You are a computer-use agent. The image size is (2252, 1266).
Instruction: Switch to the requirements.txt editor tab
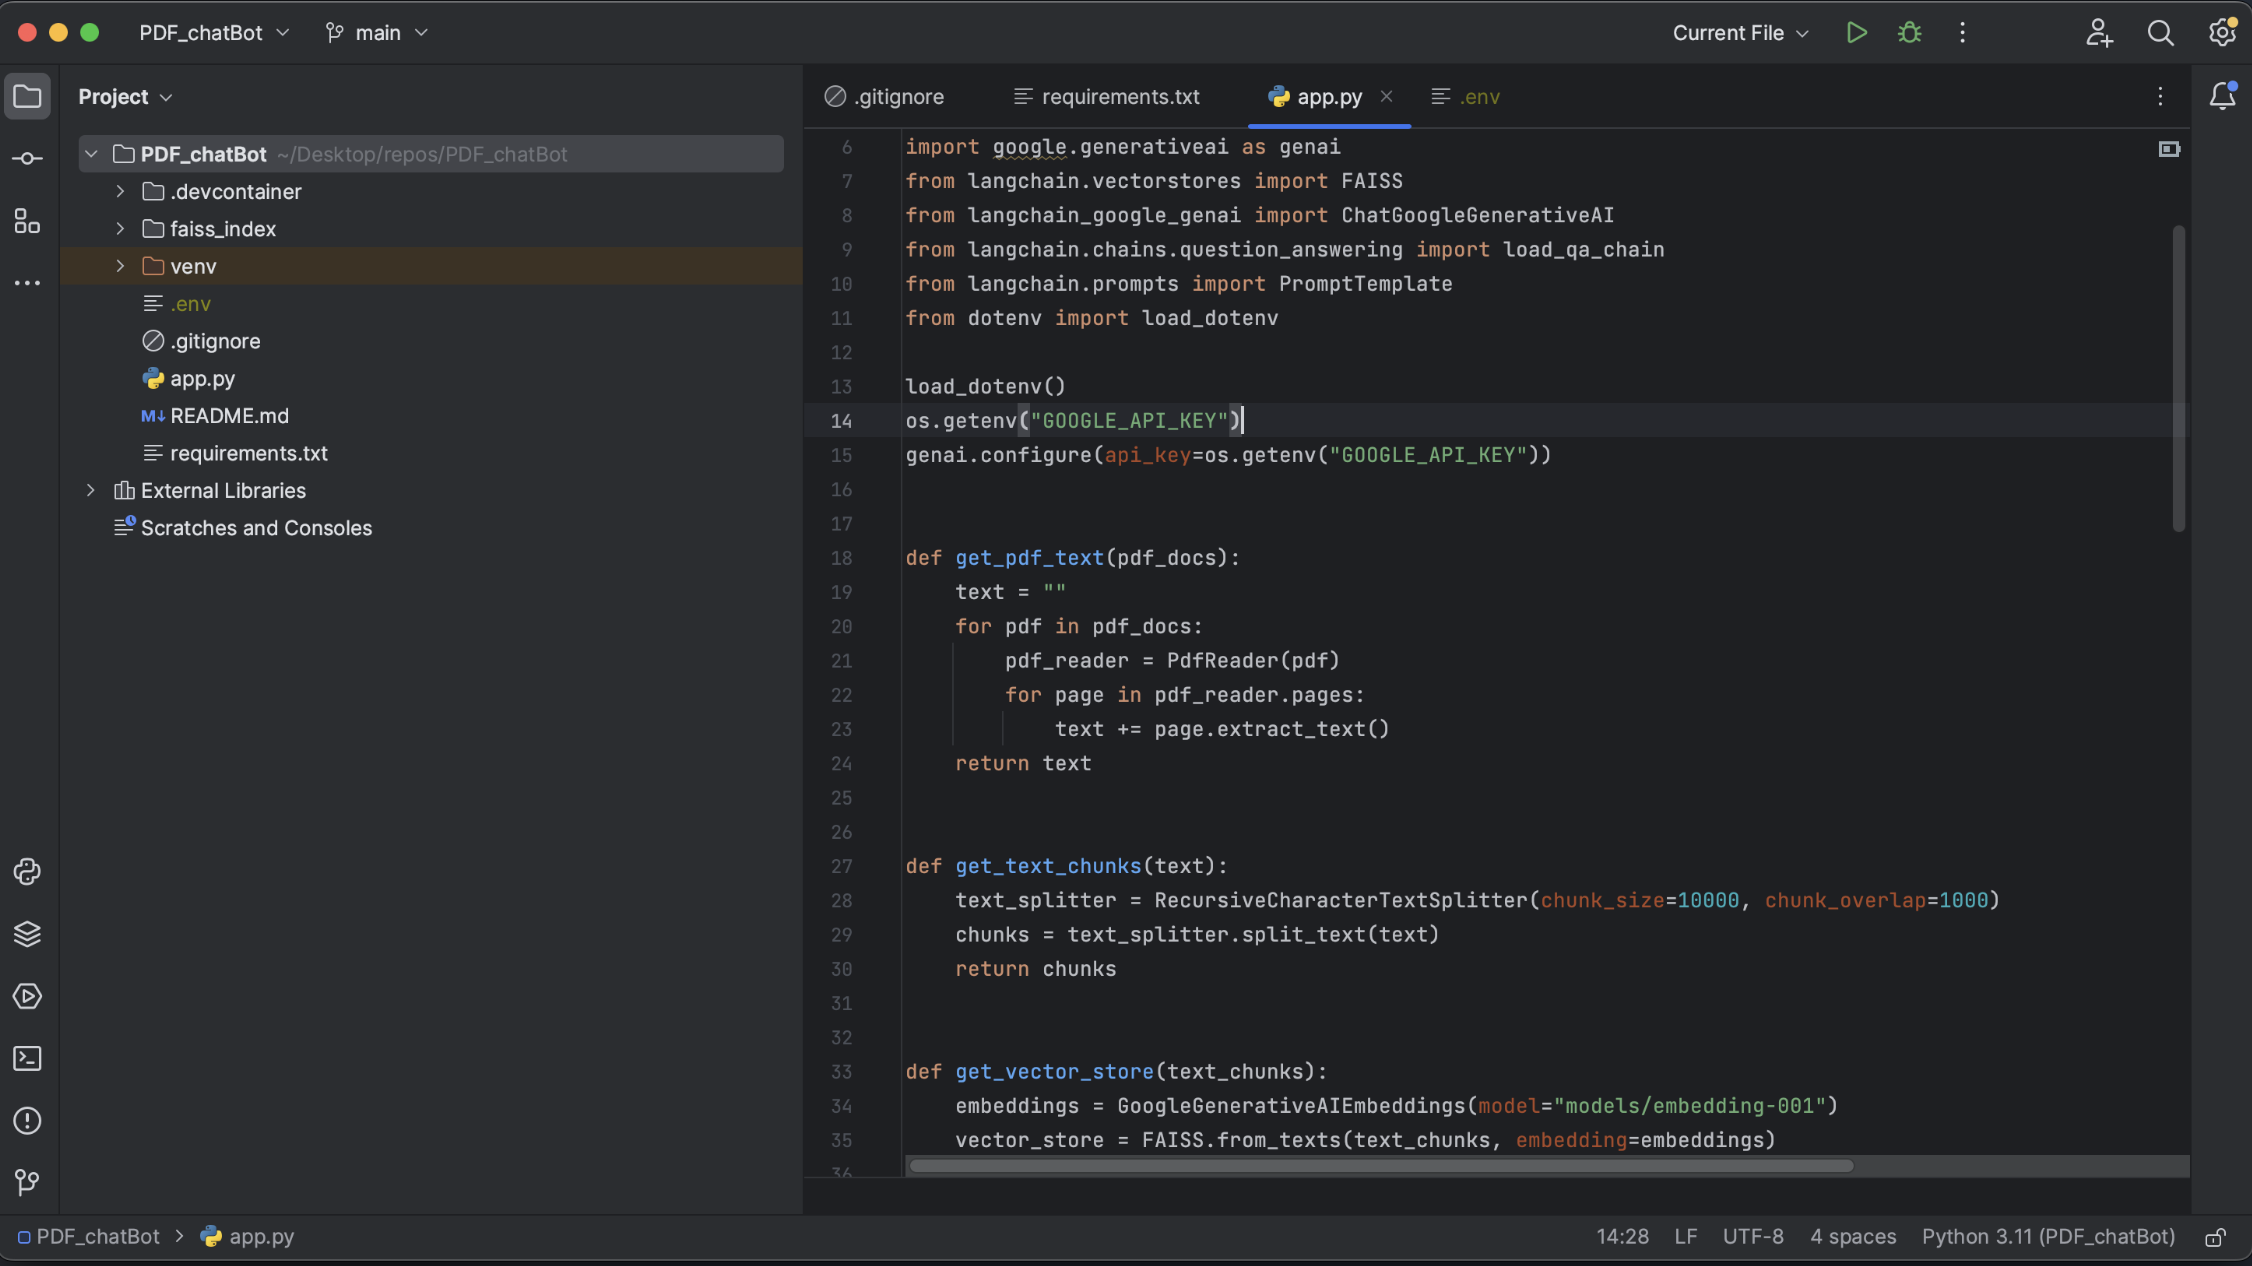[x=1107, y=97]
